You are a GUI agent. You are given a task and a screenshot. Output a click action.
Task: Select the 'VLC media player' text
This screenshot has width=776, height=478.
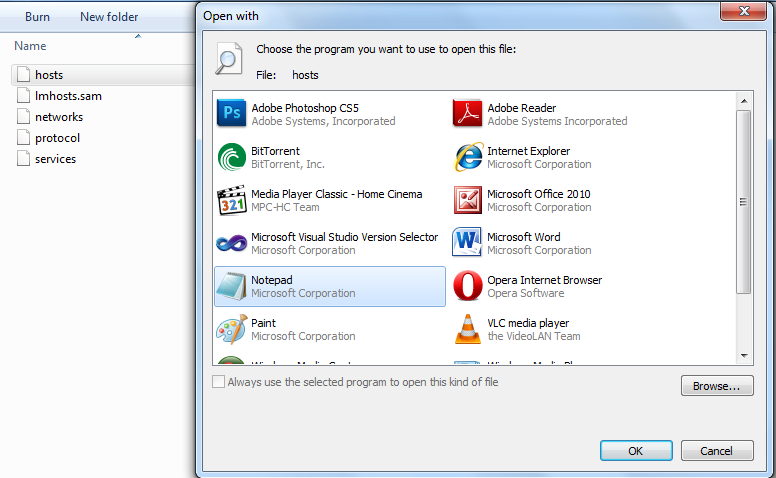click(x=528, y=323)
